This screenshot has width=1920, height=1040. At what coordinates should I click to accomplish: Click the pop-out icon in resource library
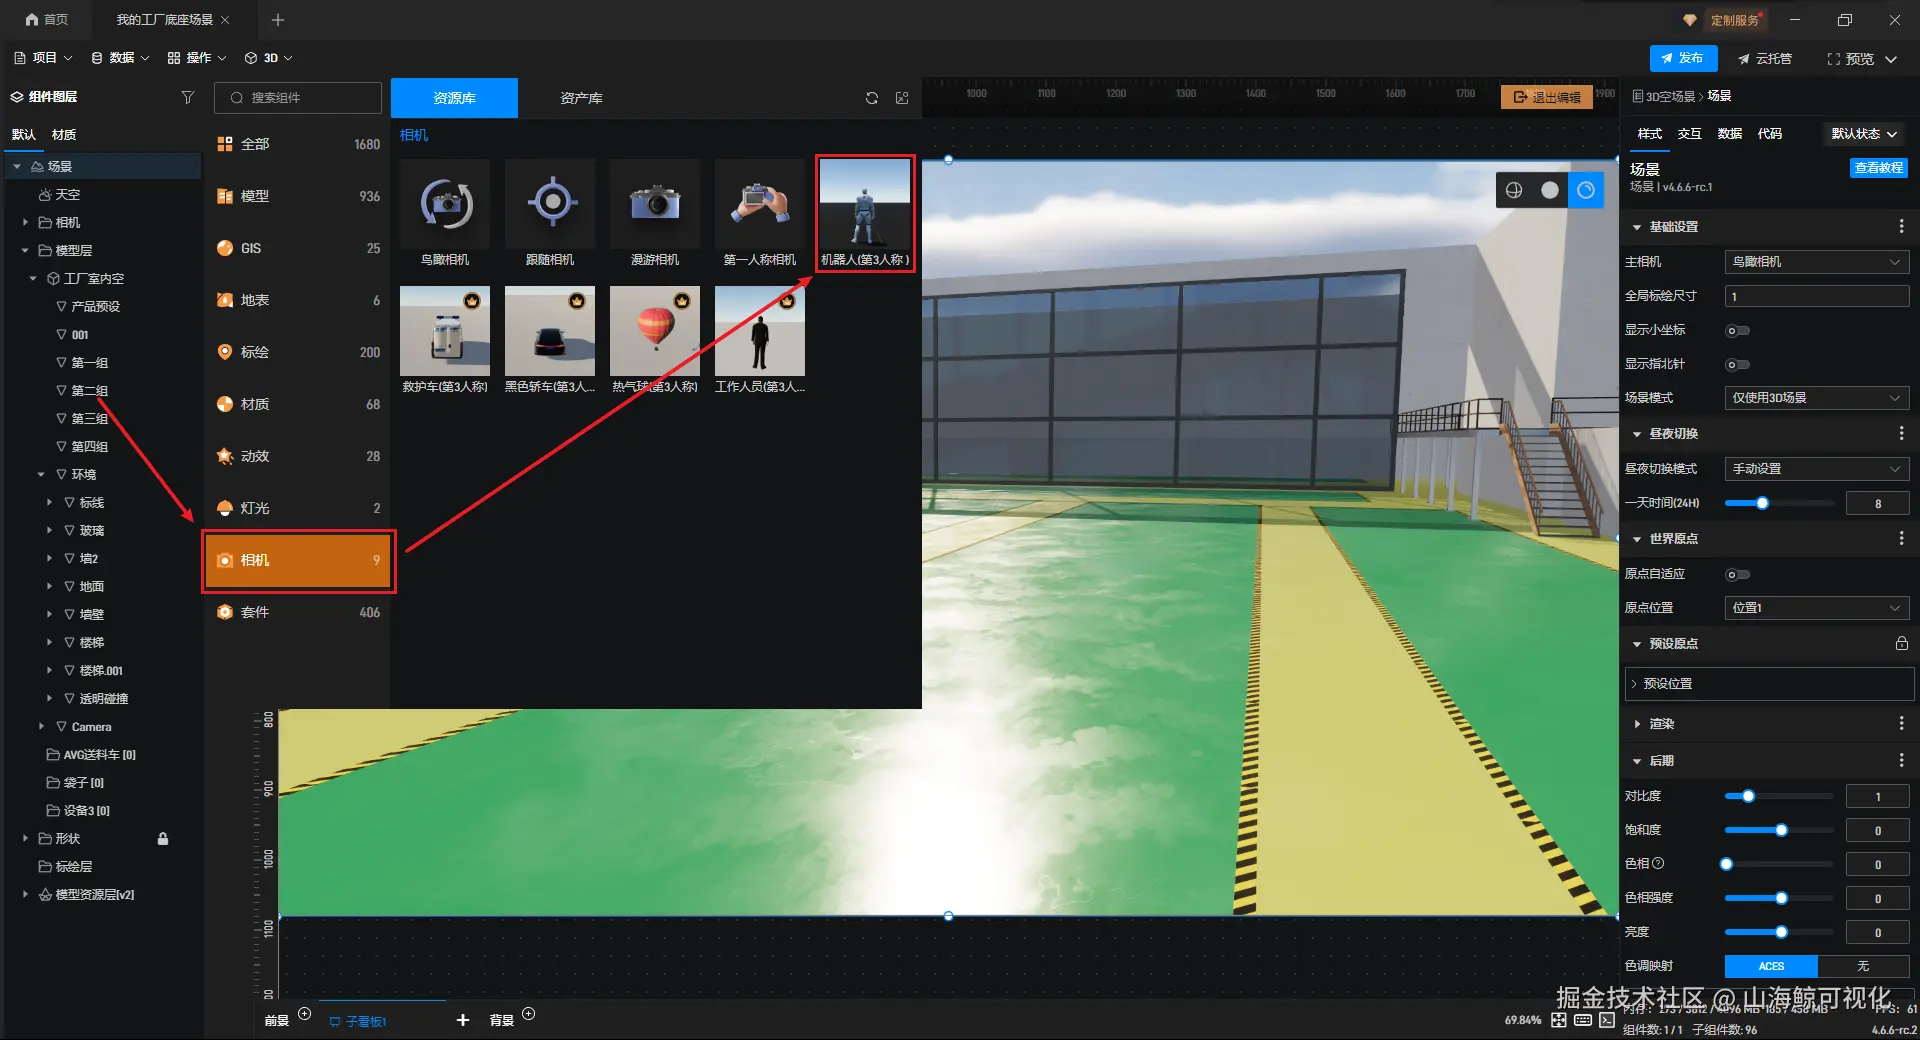point(902,98)
